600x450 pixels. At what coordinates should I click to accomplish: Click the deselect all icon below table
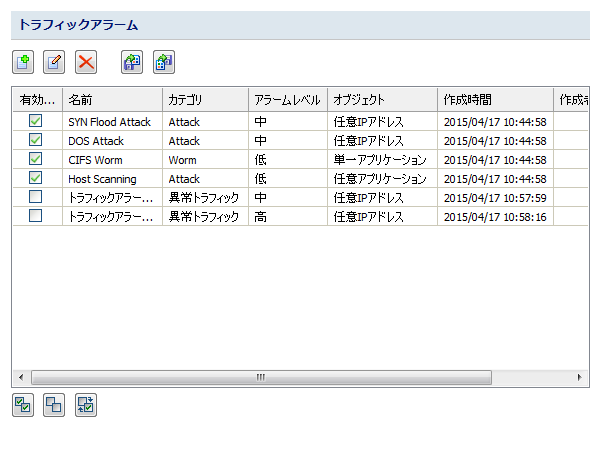click(54, 405)
